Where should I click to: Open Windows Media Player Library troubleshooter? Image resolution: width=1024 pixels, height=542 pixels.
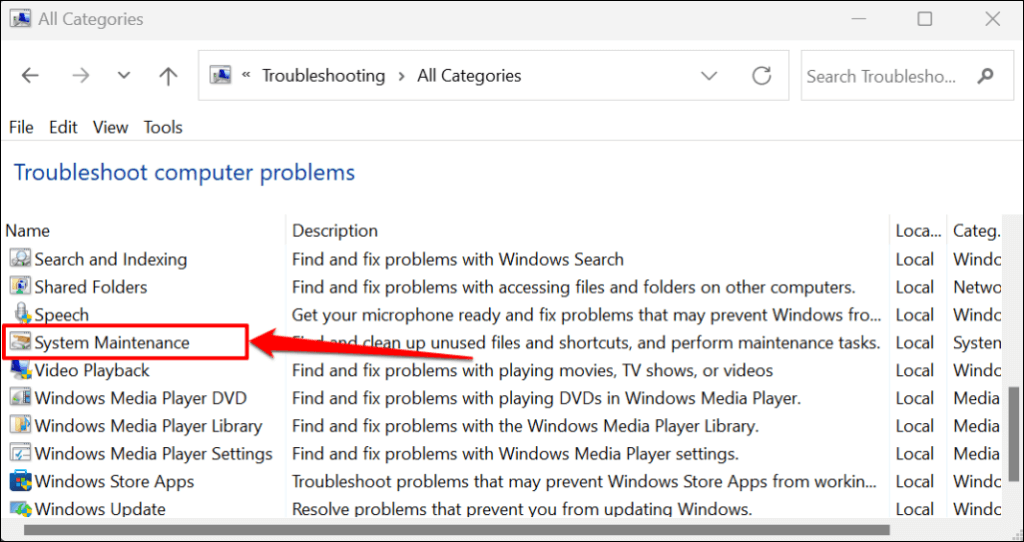point(148,426)
